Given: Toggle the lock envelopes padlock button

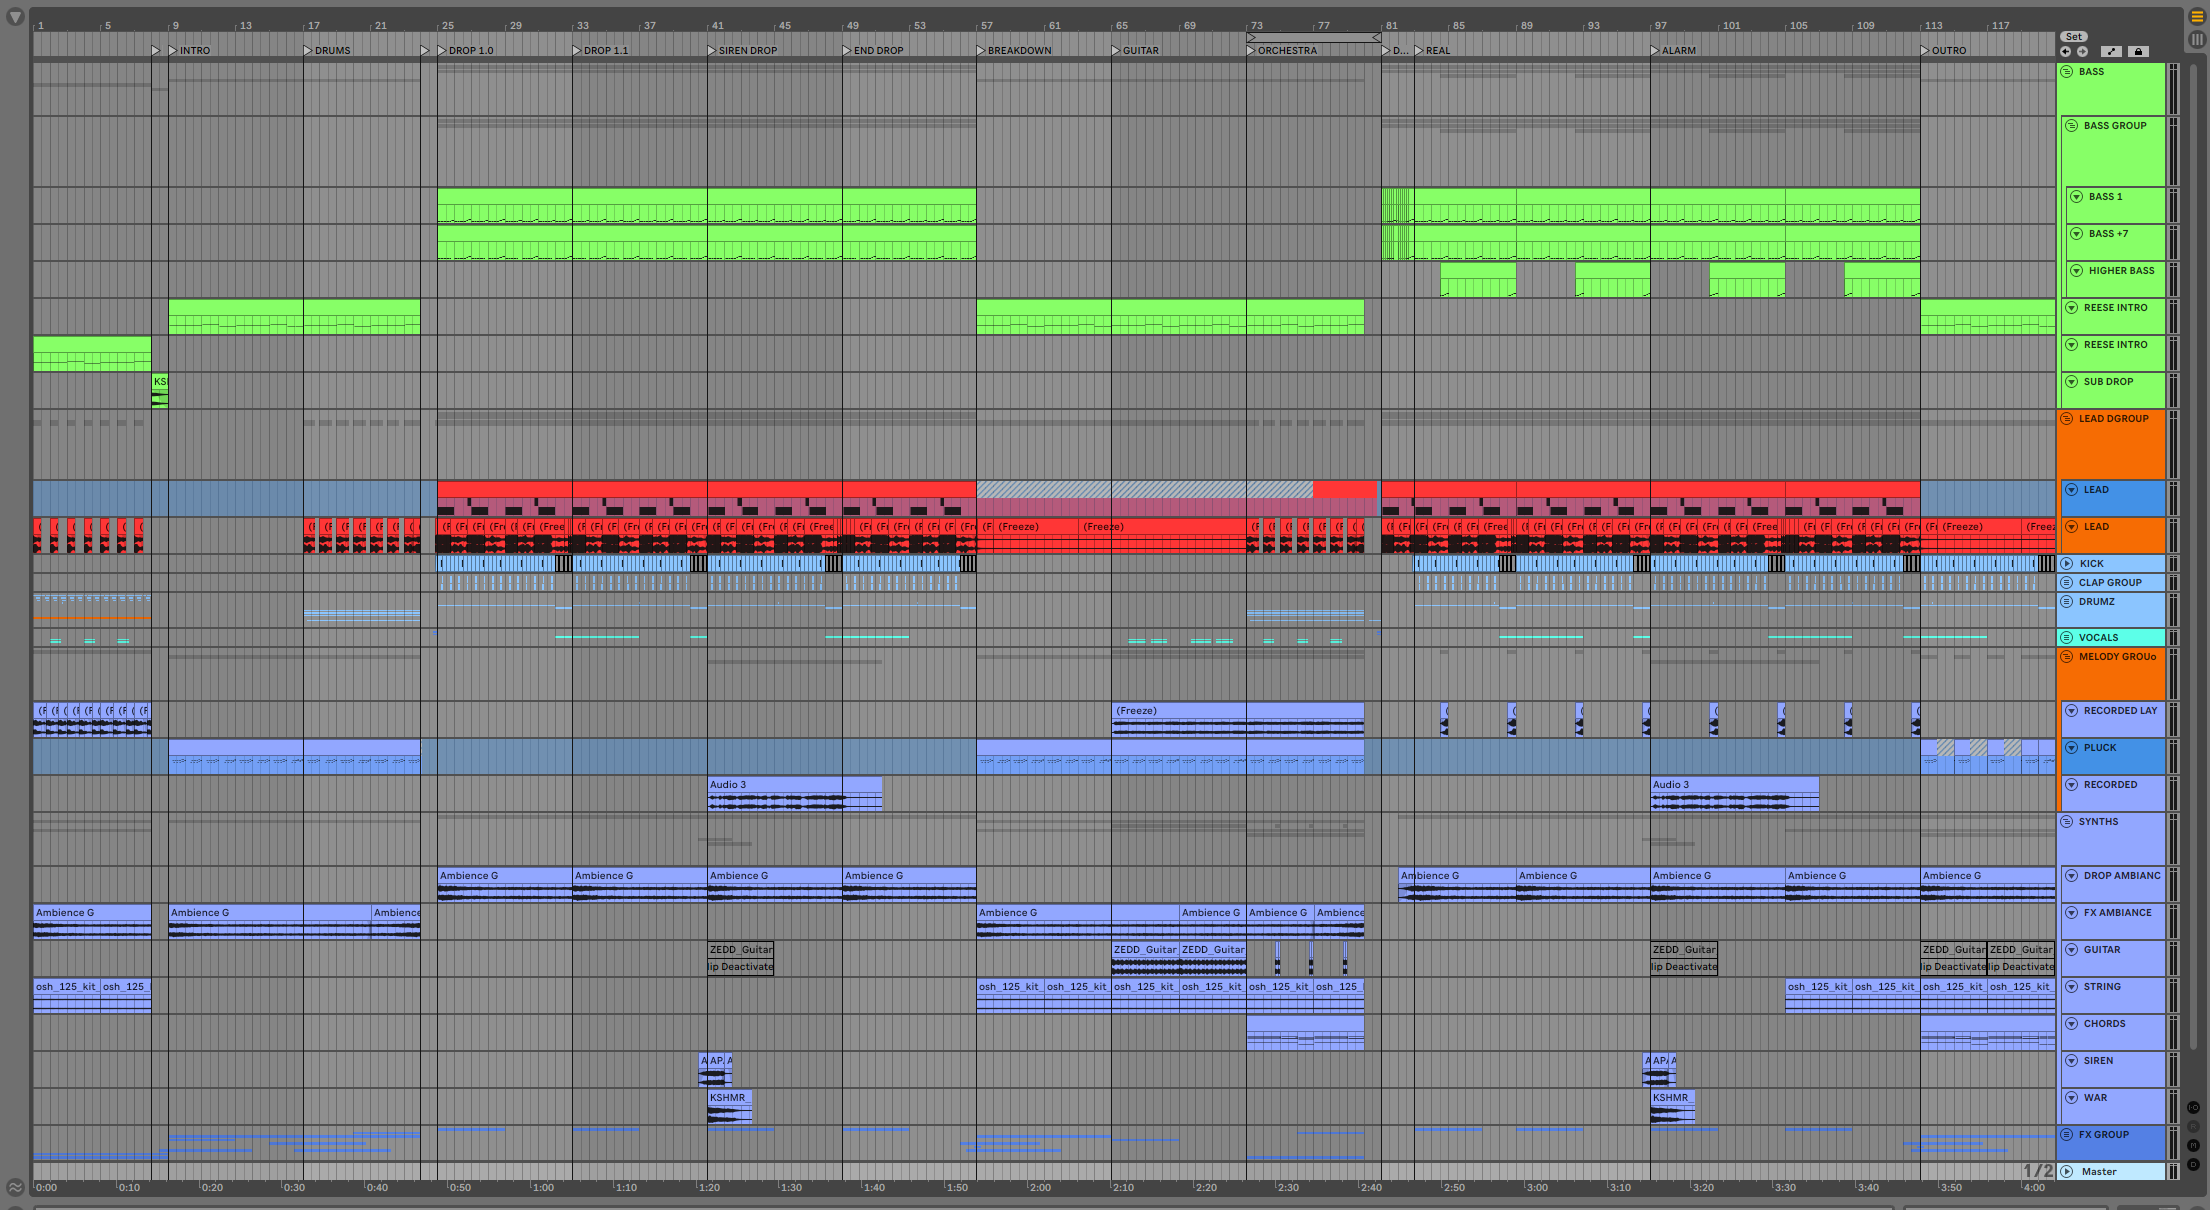Looking at the screenshot, I should tap(2138, 51).
